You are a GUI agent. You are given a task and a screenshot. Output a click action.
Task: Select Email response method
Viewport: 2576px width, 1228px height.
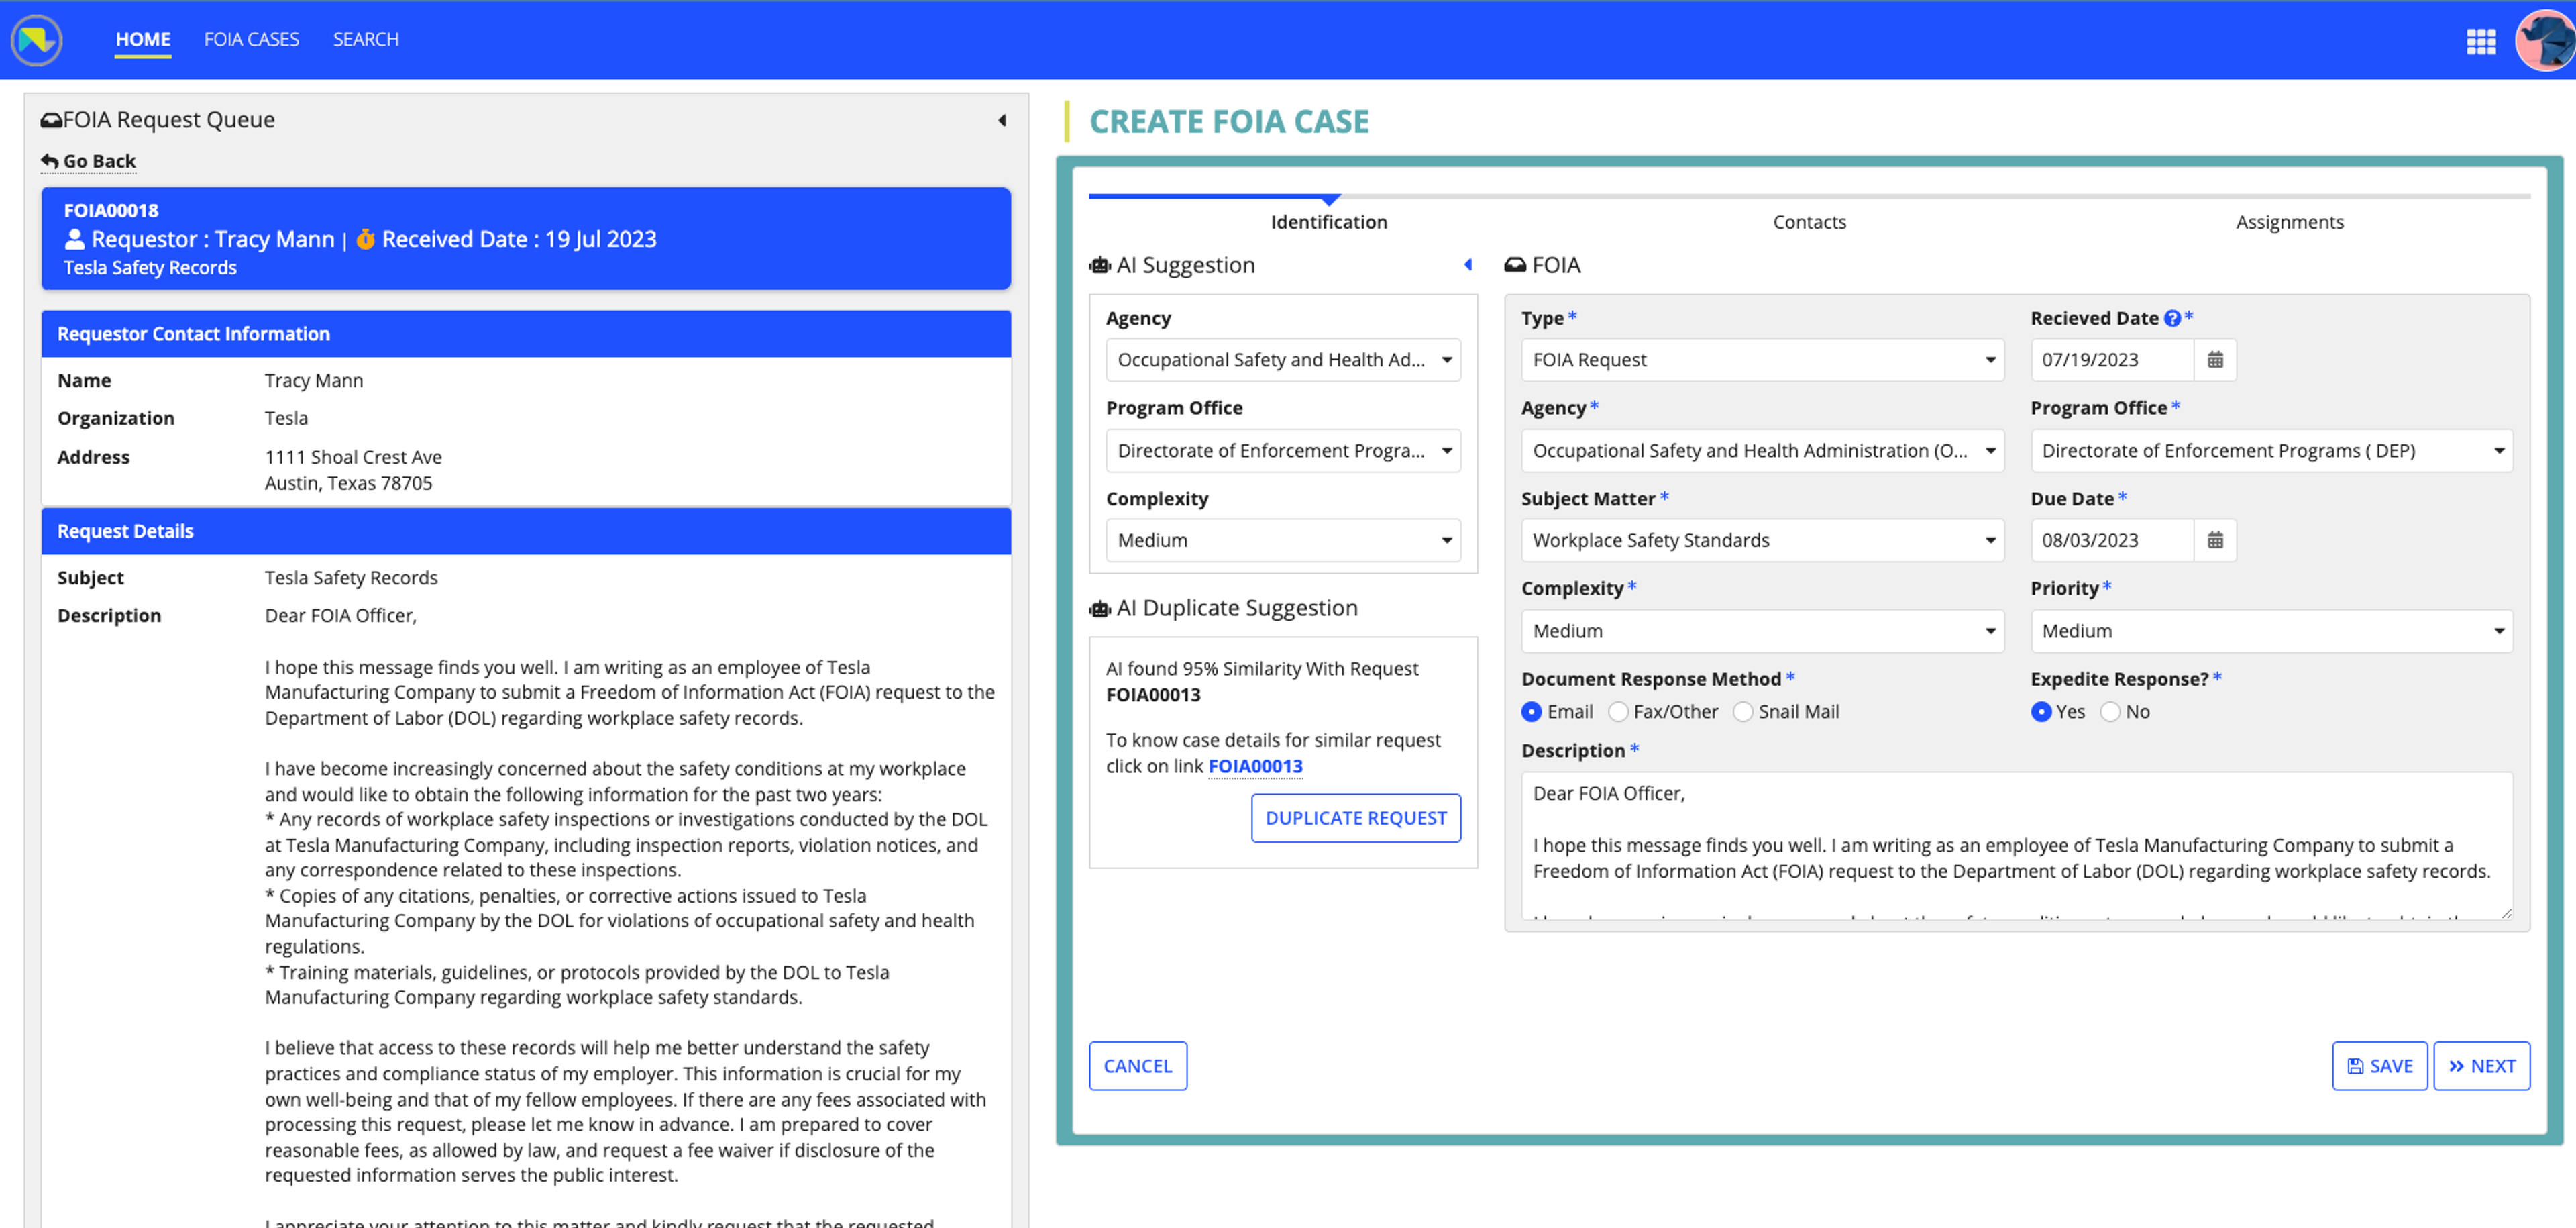click(1531, 712)
